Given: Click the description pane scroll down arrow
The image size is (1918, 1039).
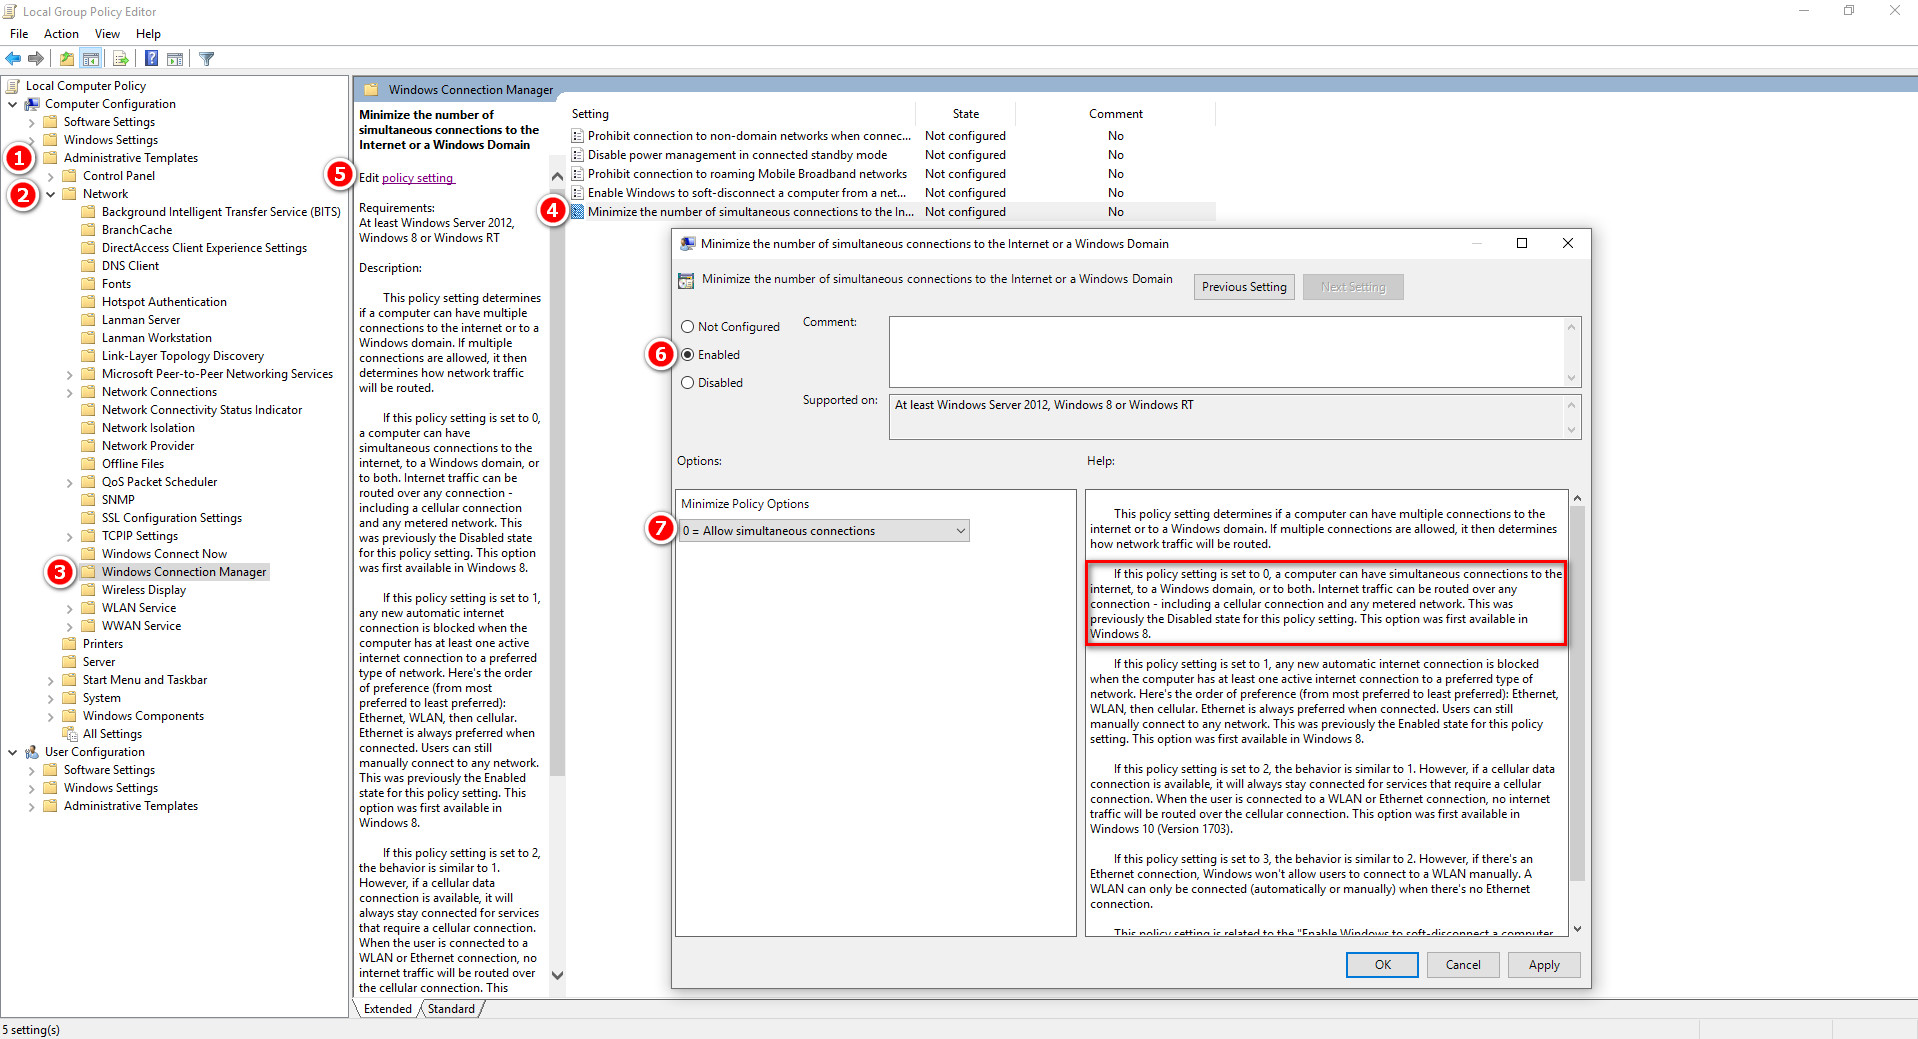Looking at the screenshot, I should pyautogui.click(x=557, y=975).
